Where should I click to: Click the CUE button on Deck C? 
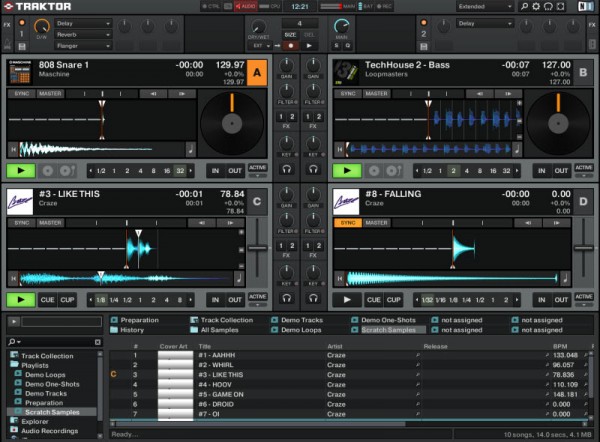pyautogui.click(x=47, y=299)
